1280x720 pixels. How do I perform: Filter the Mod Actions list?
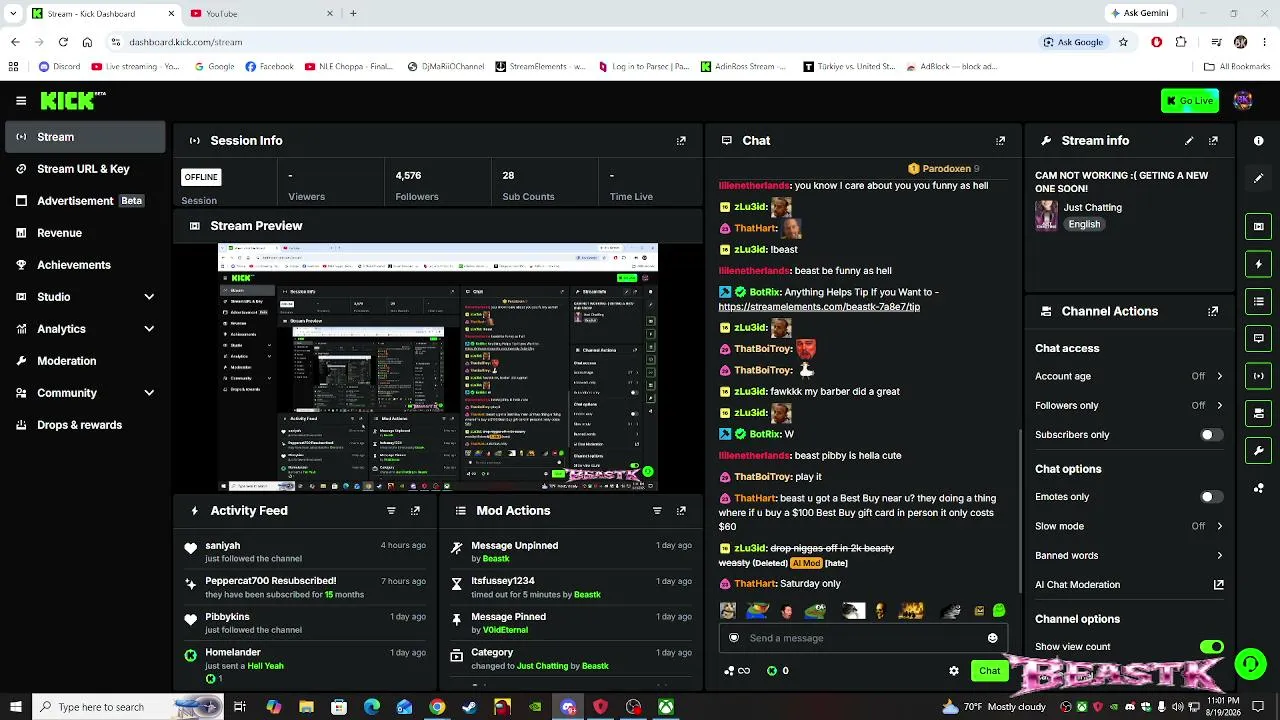pyautogui.click(x=657, y=510)
